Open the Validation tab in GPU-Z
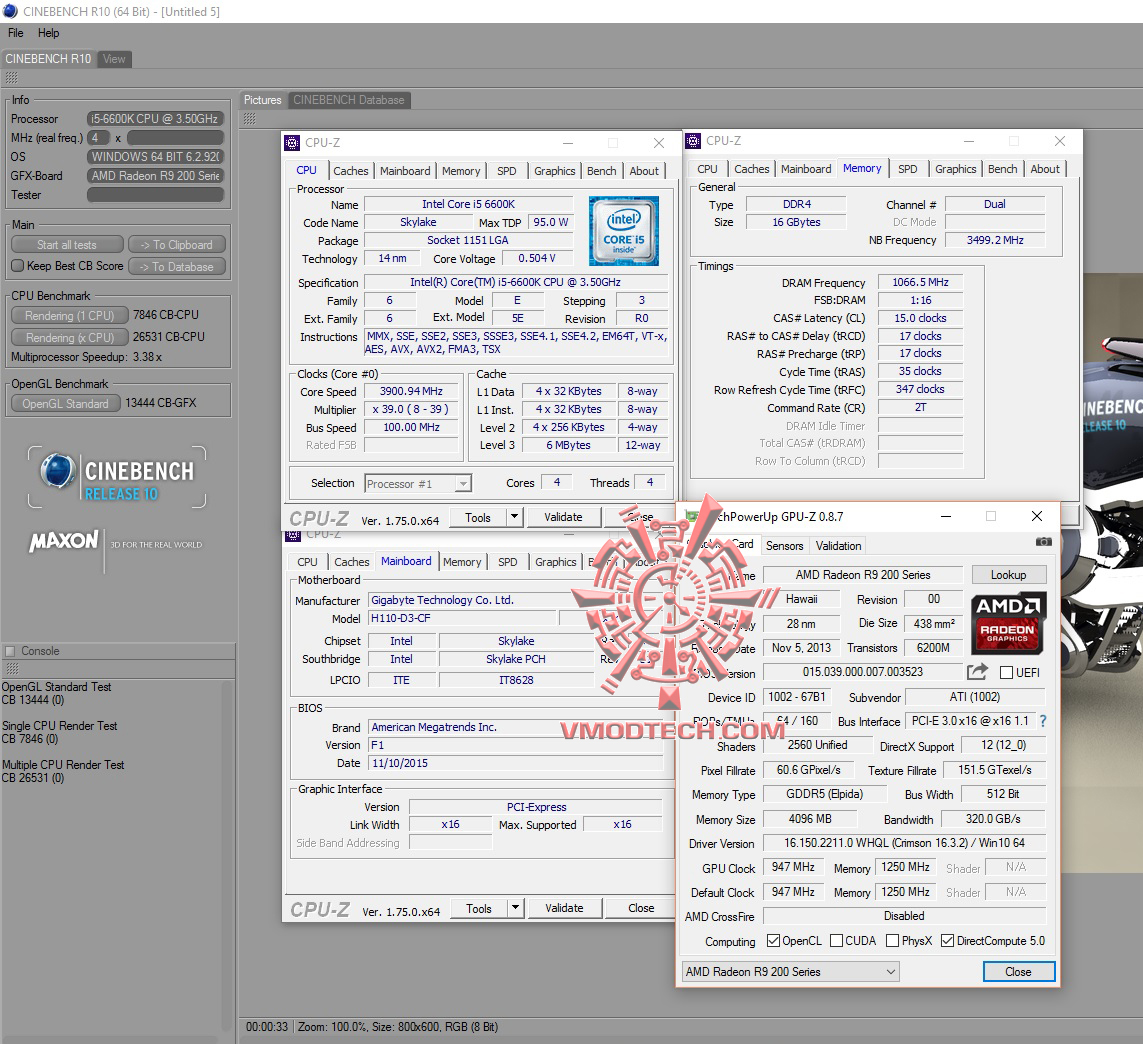 838,545
